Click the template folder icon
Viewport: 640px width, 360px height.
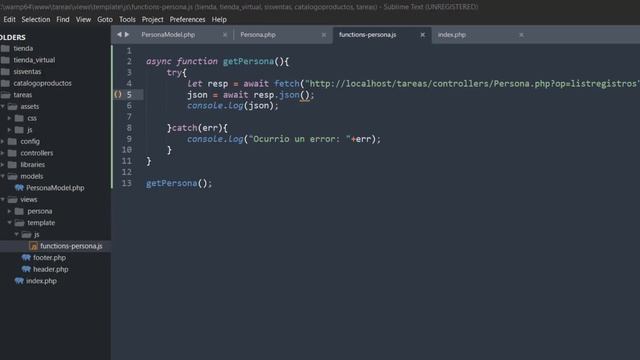pos(19,223)
